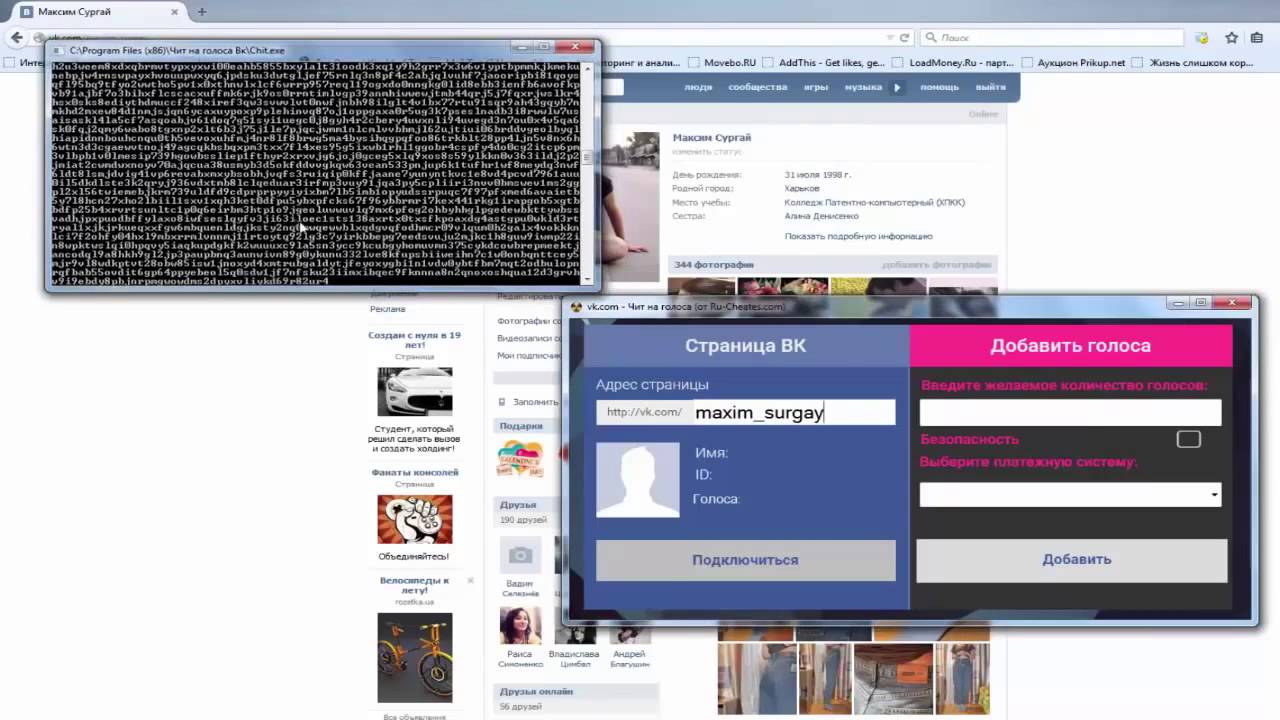Click the white car ad thumbnail
Image resolution: width=1280 pixels, height=720 pixels.
415,391
